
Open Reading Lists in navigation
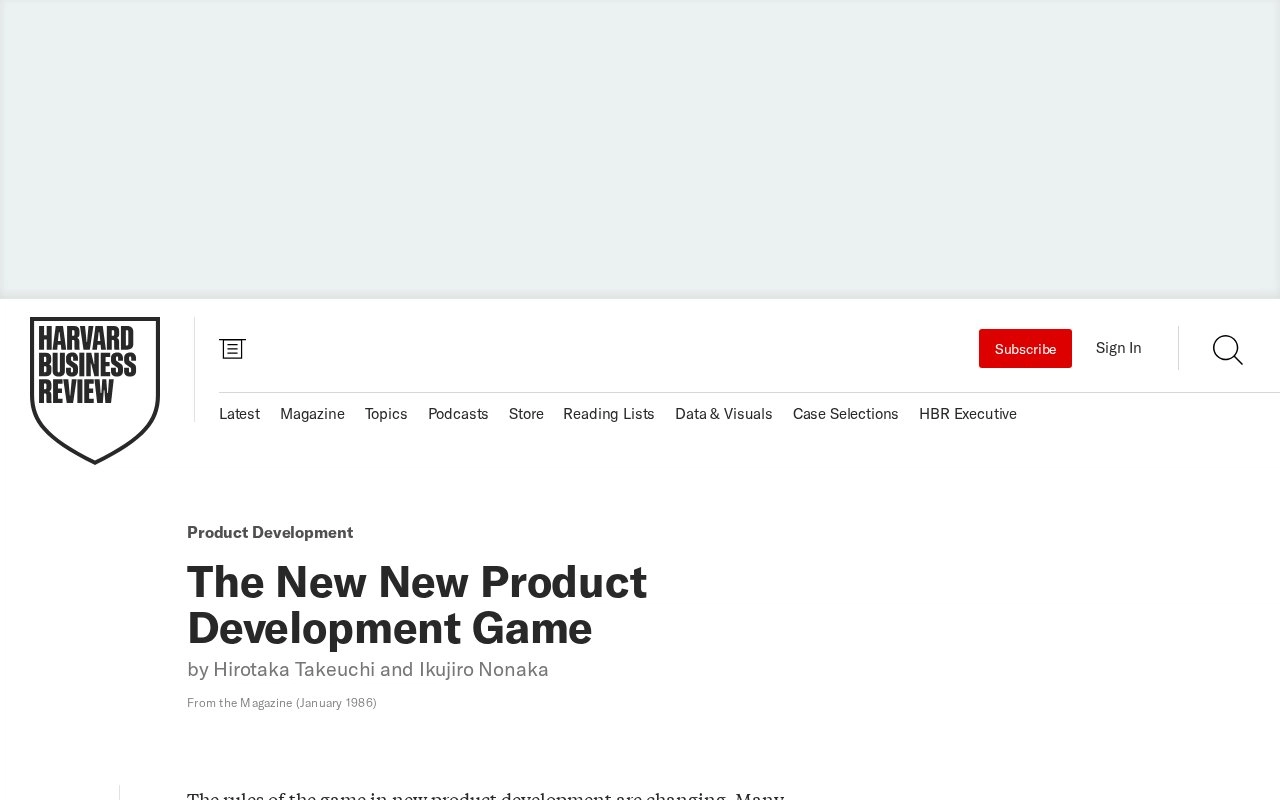(609, 414)
